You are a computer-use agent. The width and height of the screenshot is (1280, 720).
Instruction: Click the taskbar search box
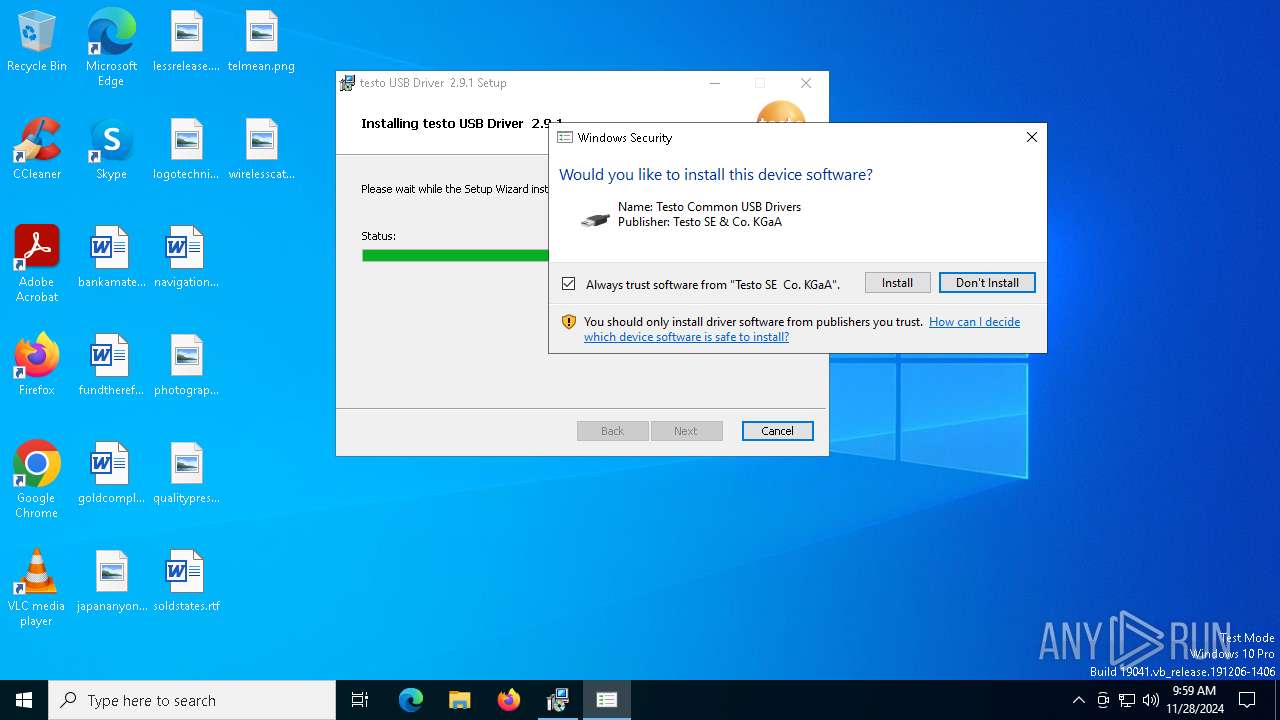(x=192, y=700)
